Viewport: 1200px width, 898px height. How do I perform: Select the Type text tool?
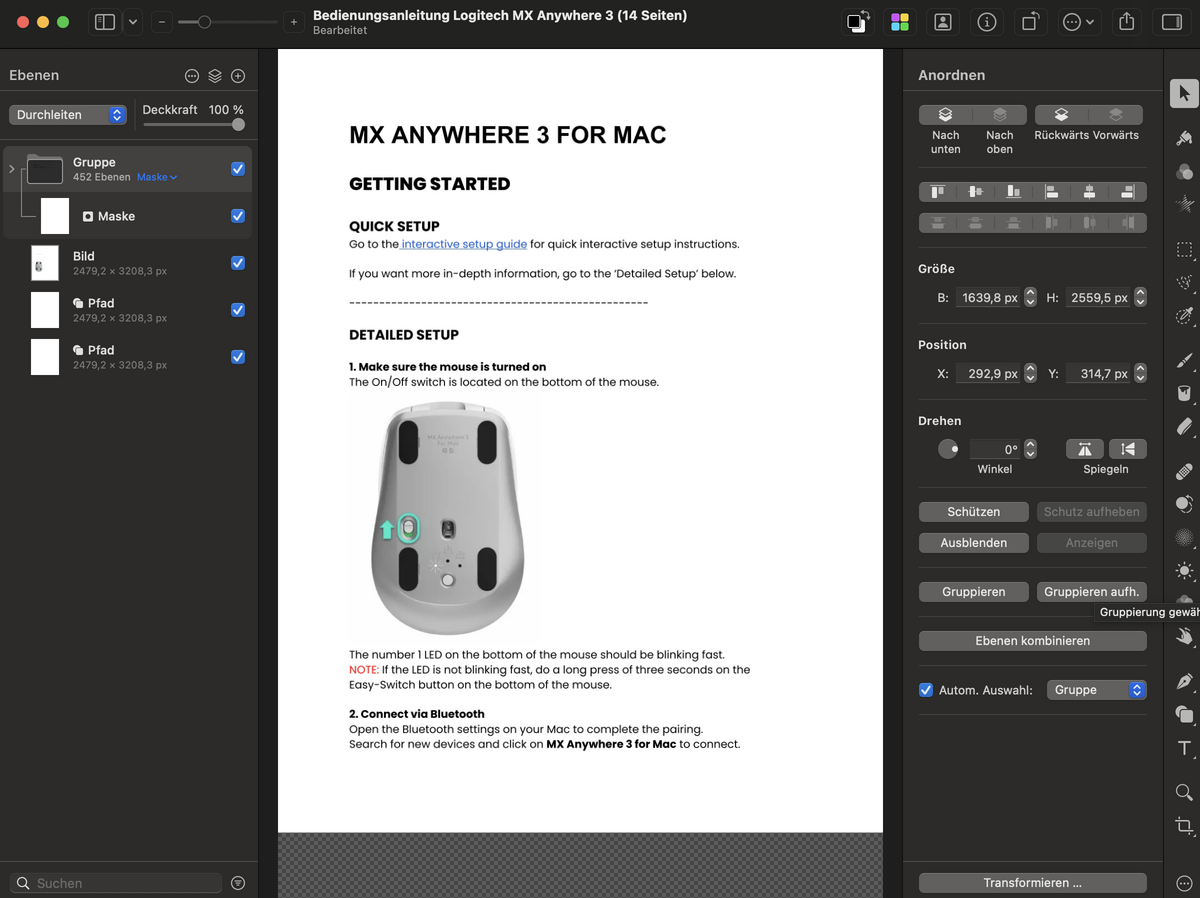pyautogui.click(x=1184, y=748)
